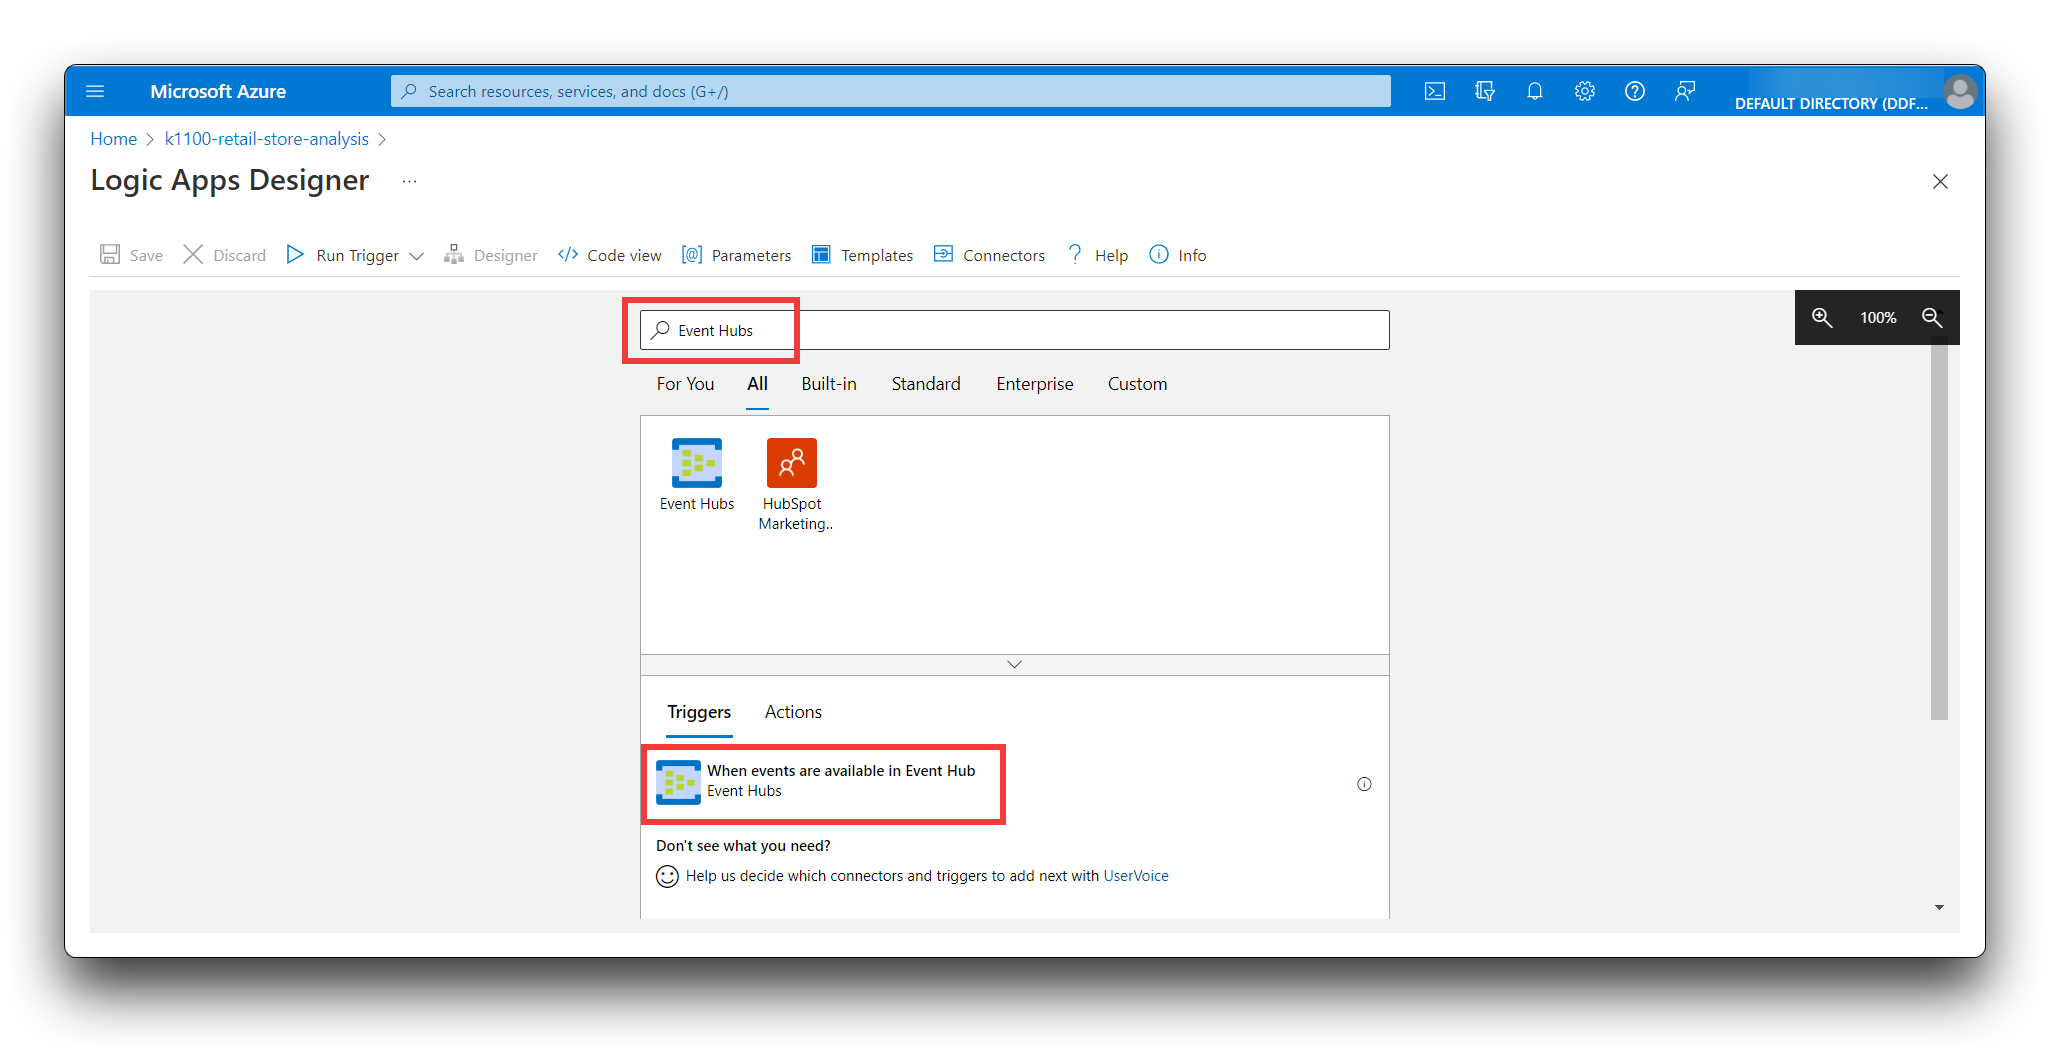Open the notifications bell
Screen dimensions: 2050x1054
tap(1535, 91)
